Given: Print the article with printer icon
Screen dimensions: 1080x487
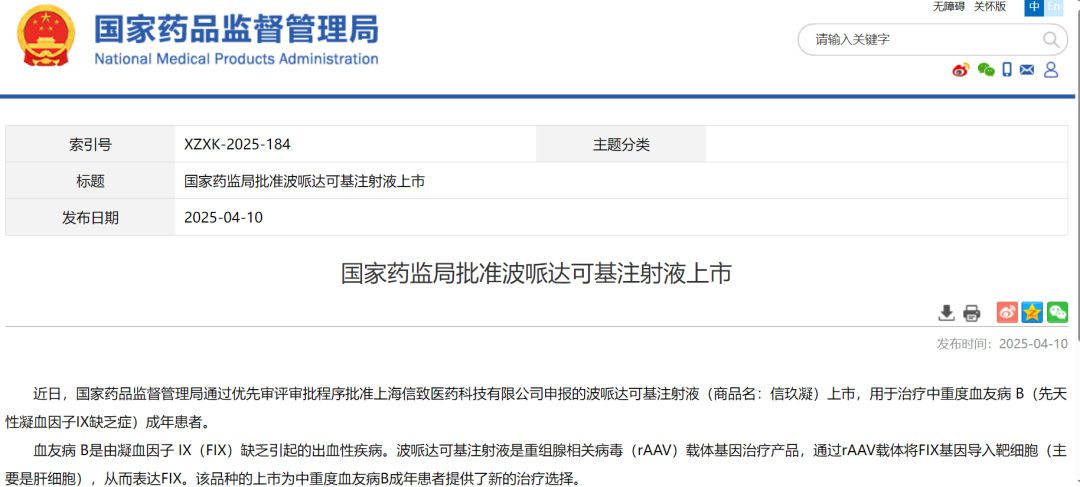Looking at the screenshot, I should (x=971, y=313).
